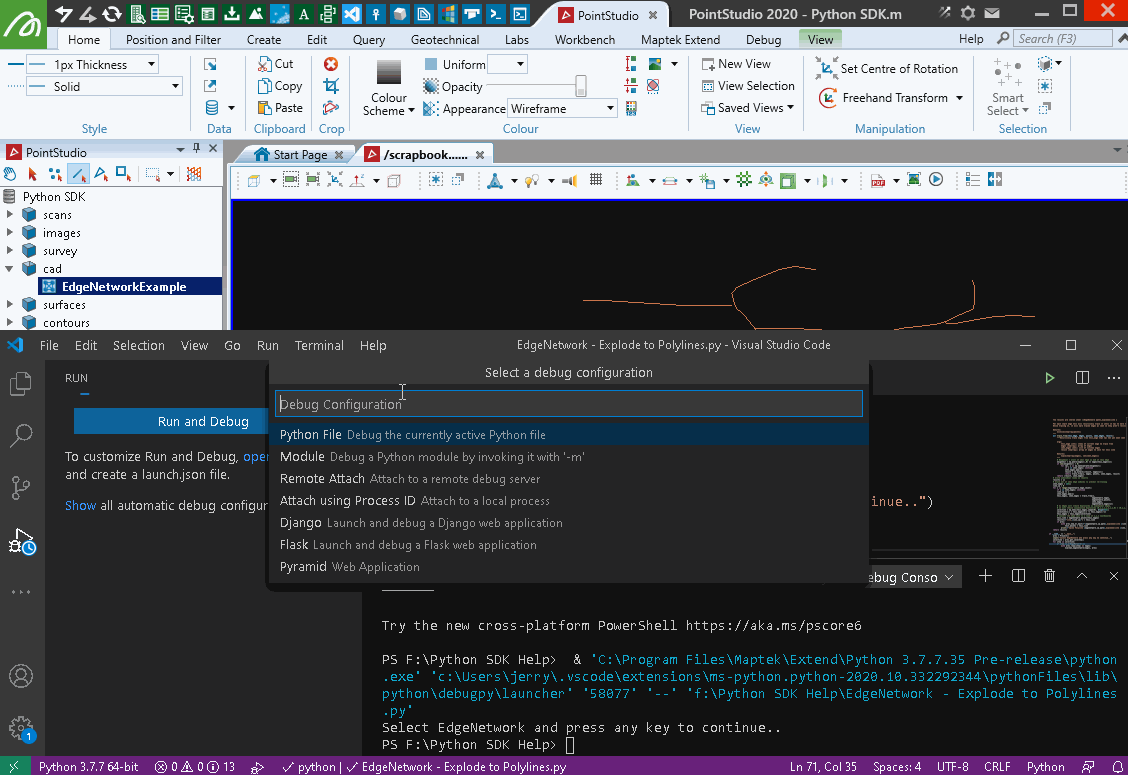Viewport: 1128px width, 775px height.
Task: Open Run and Debug view icon in activity bar
Action: coord(21,541)
